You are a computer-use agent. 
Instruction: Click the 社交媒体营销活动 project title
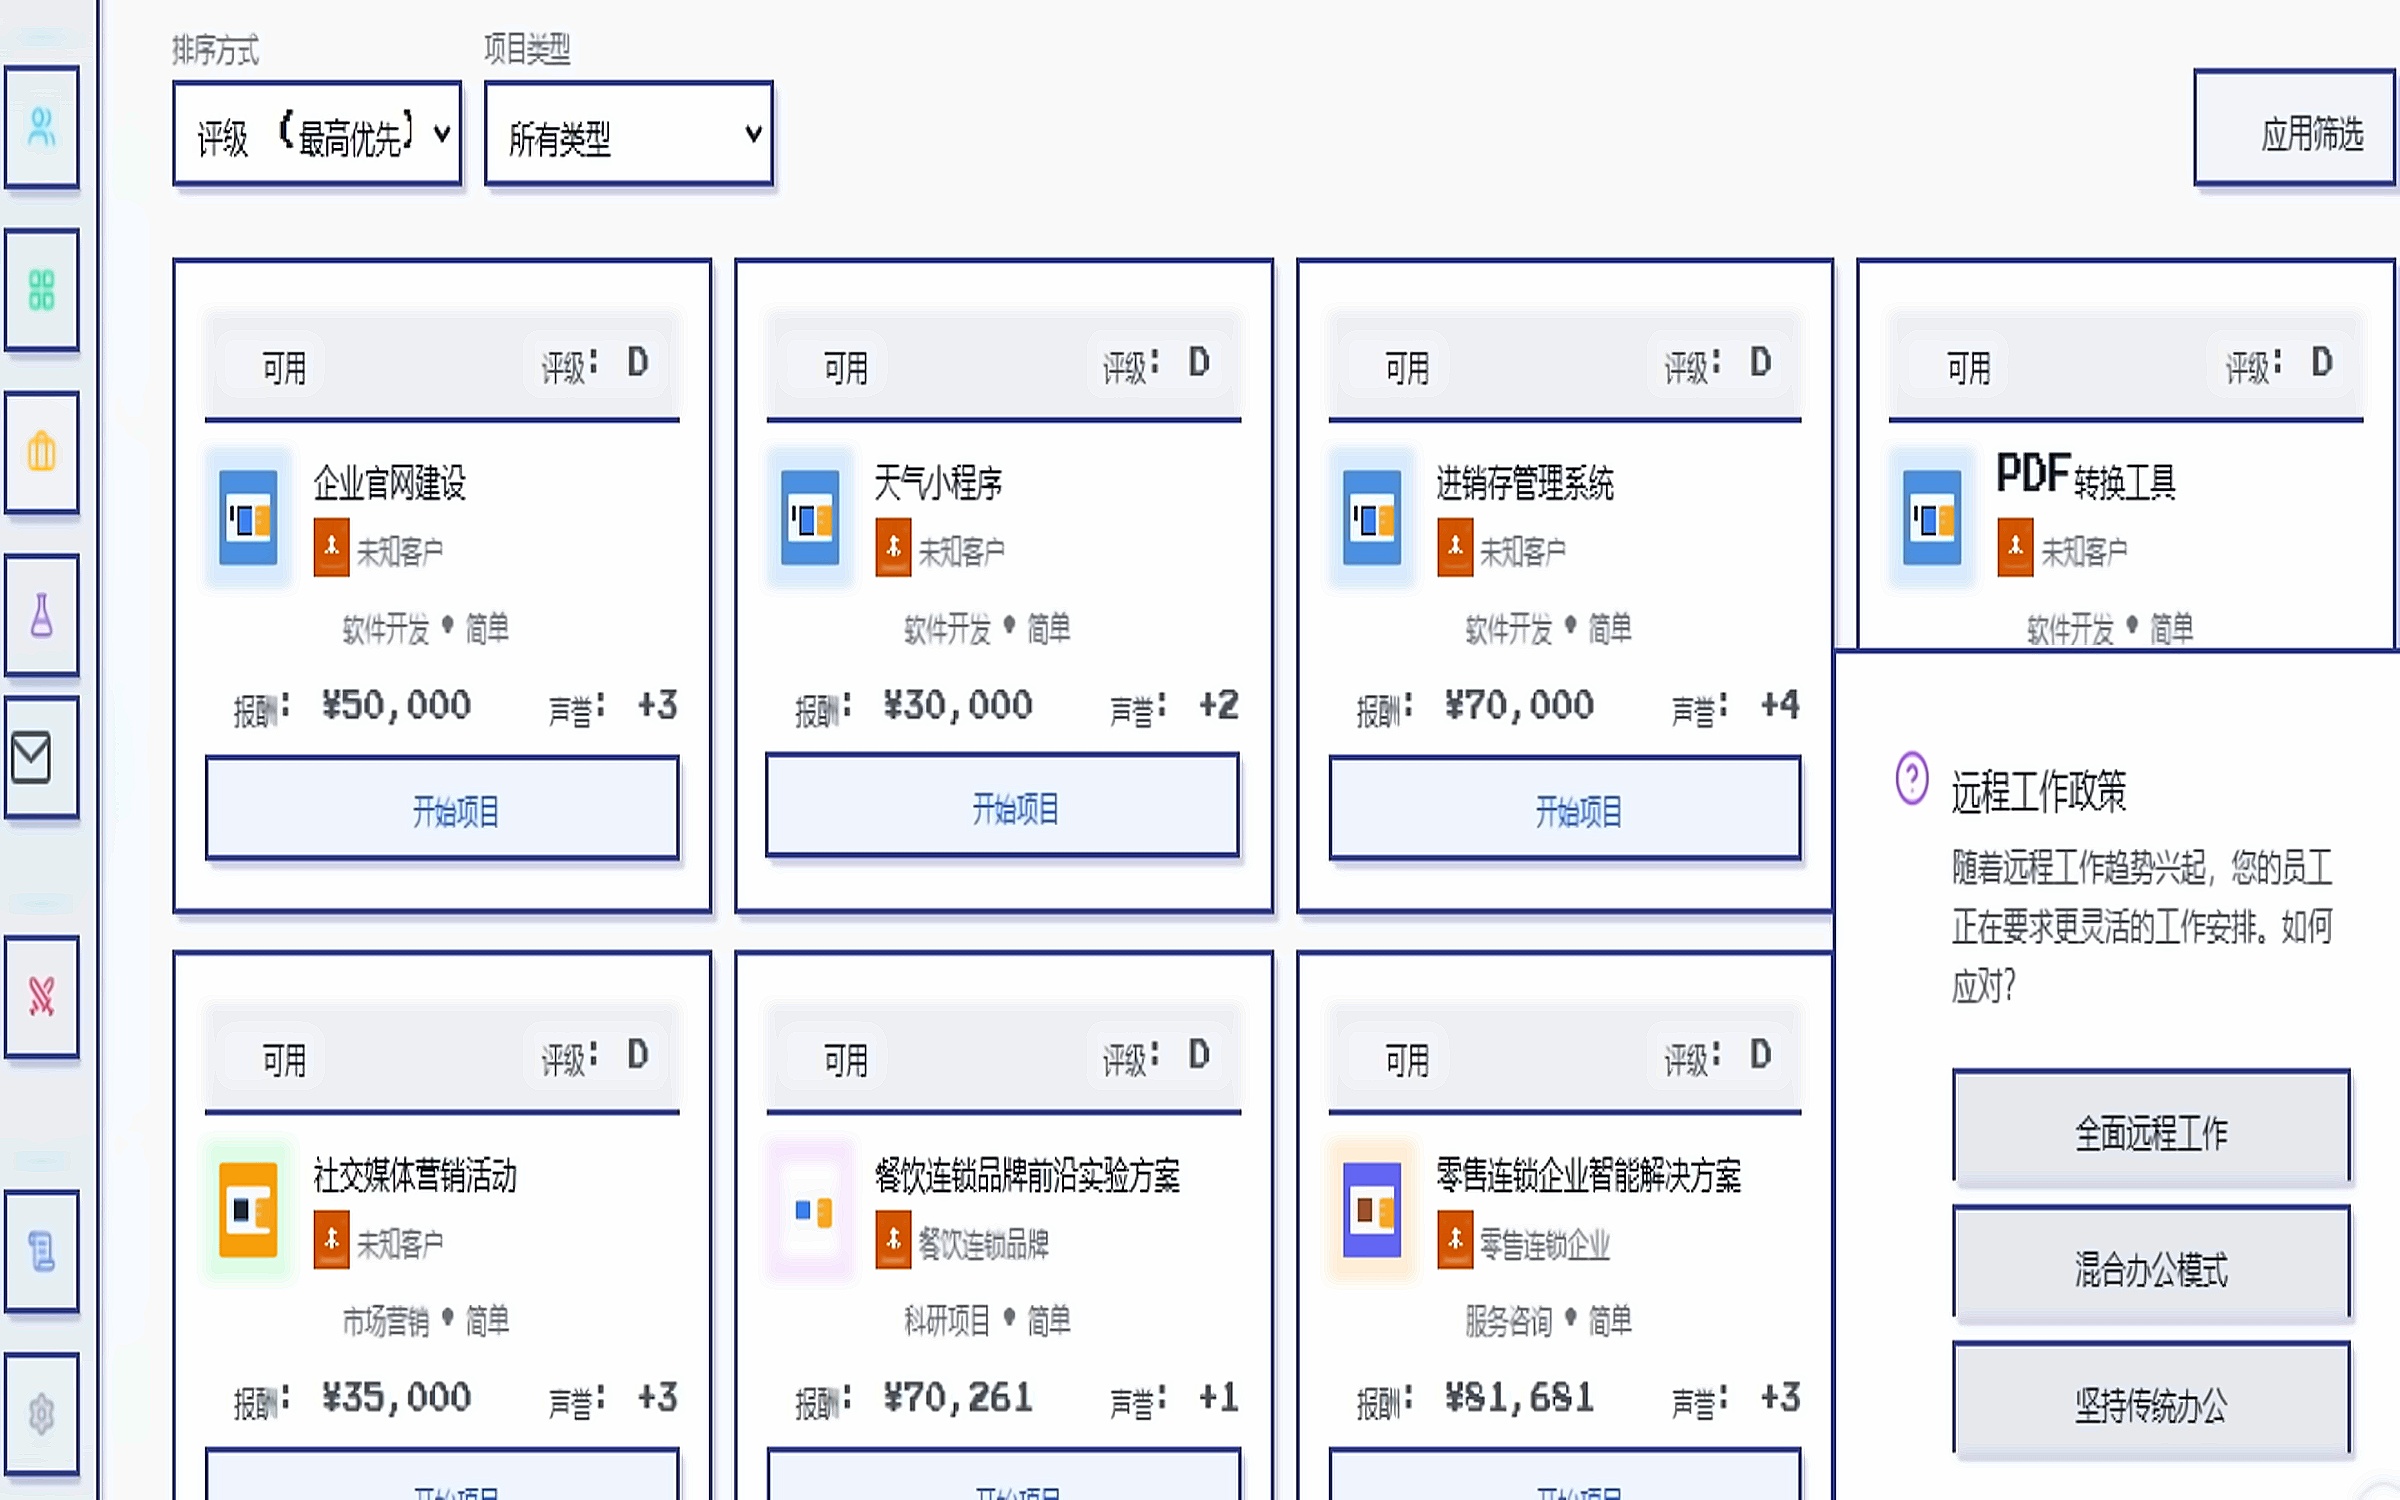point(415,1176)
